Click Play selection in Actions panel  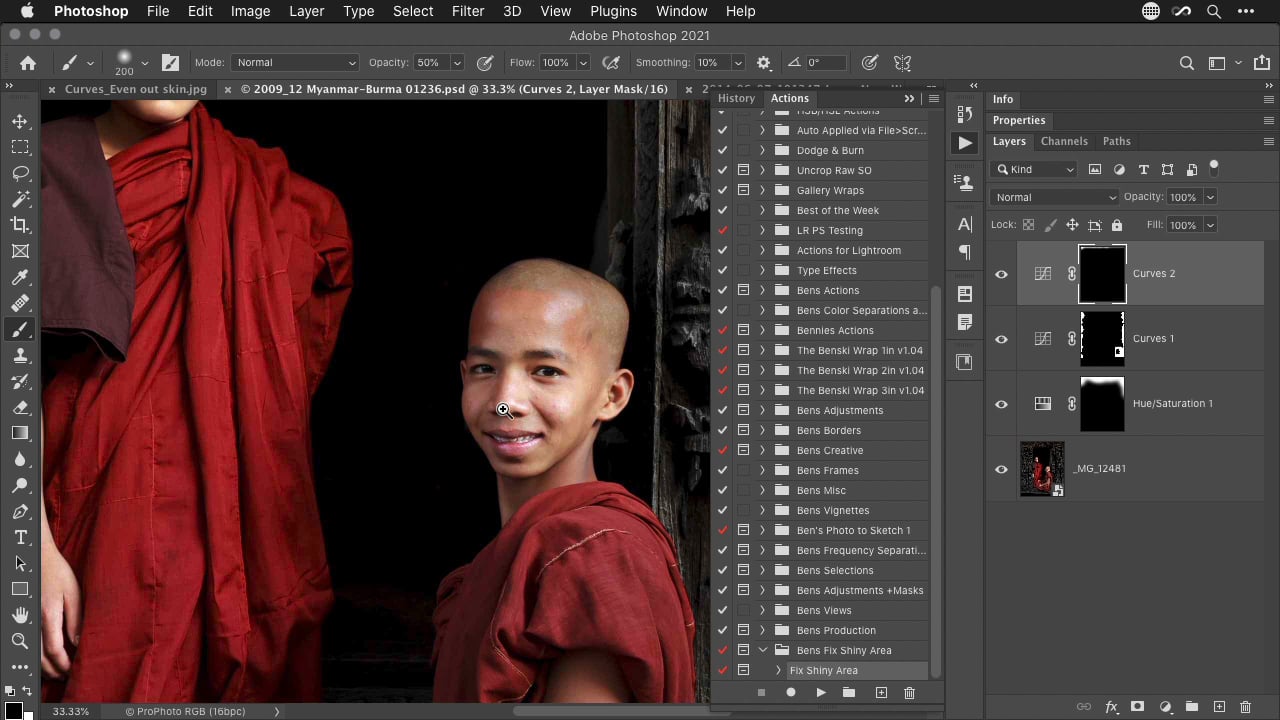(821, 692)
